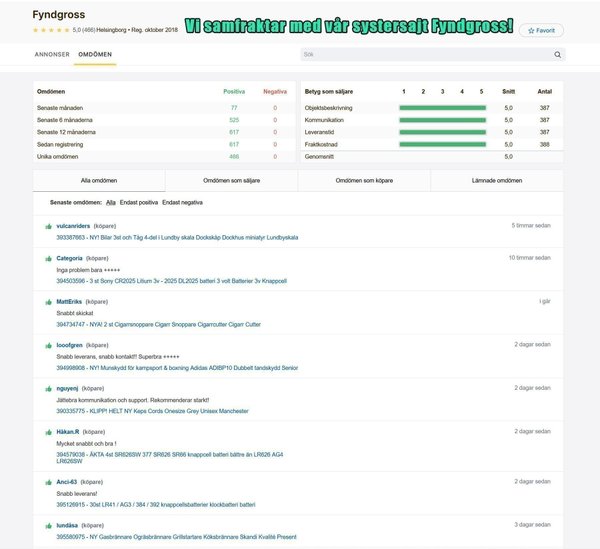Screen dimensions: 600x549
Task: Click the Objektsbeskrivning green rating bar
Action: 442,107
